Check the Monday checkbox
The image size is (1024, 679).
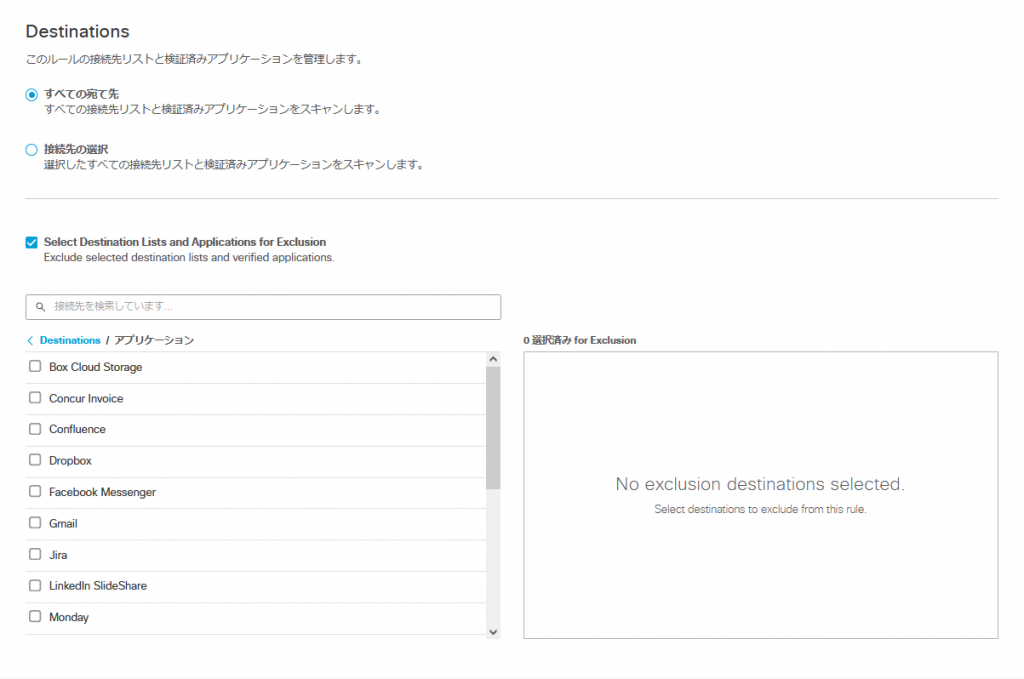point(35,616)
